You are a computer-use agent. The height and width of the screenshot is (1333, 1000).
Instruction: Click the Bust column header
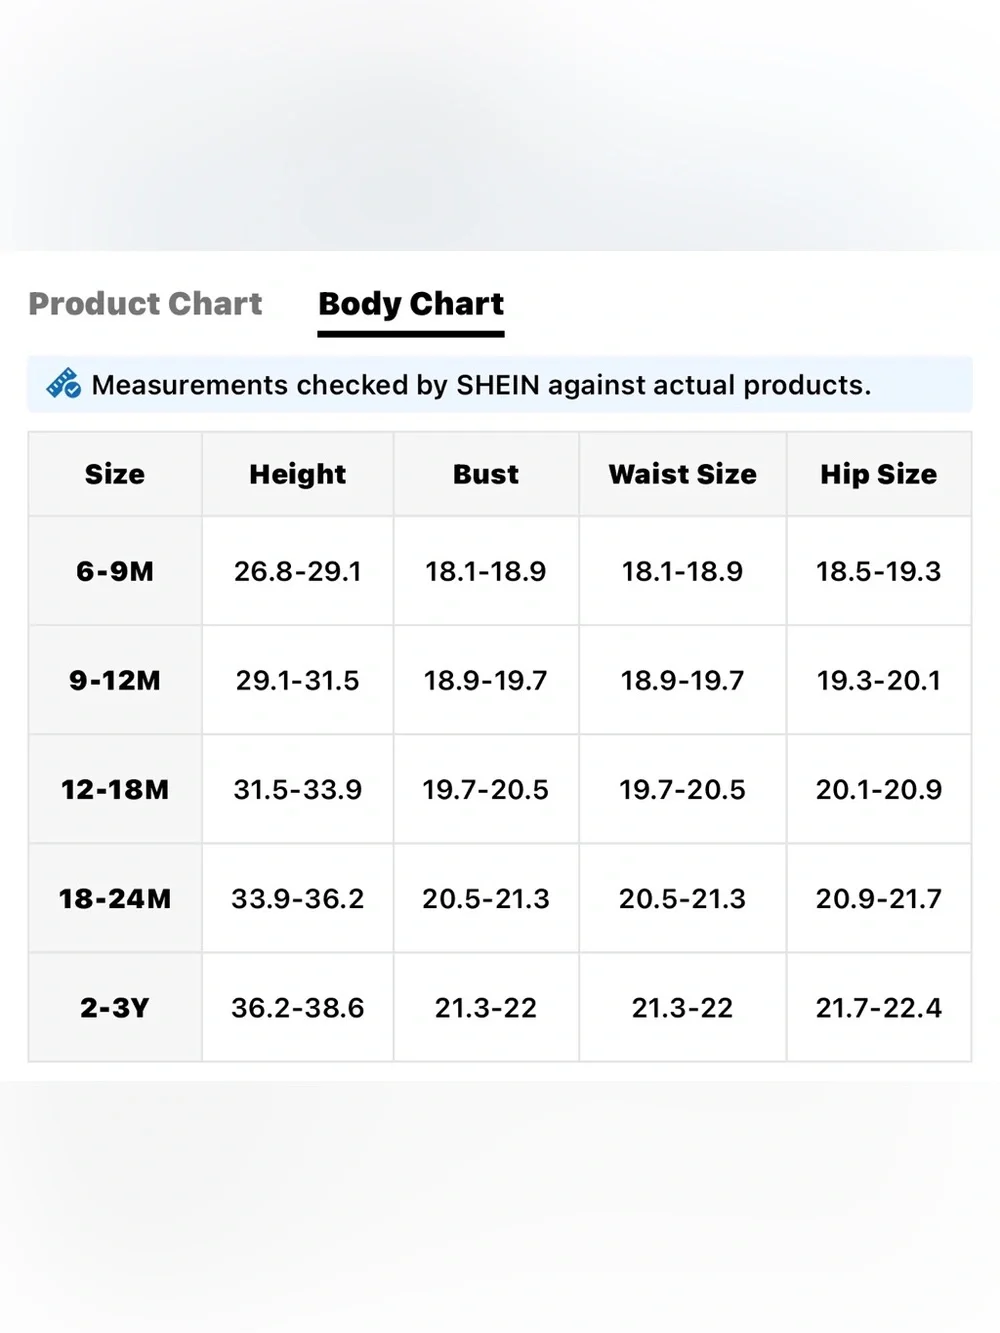[486, 474]
